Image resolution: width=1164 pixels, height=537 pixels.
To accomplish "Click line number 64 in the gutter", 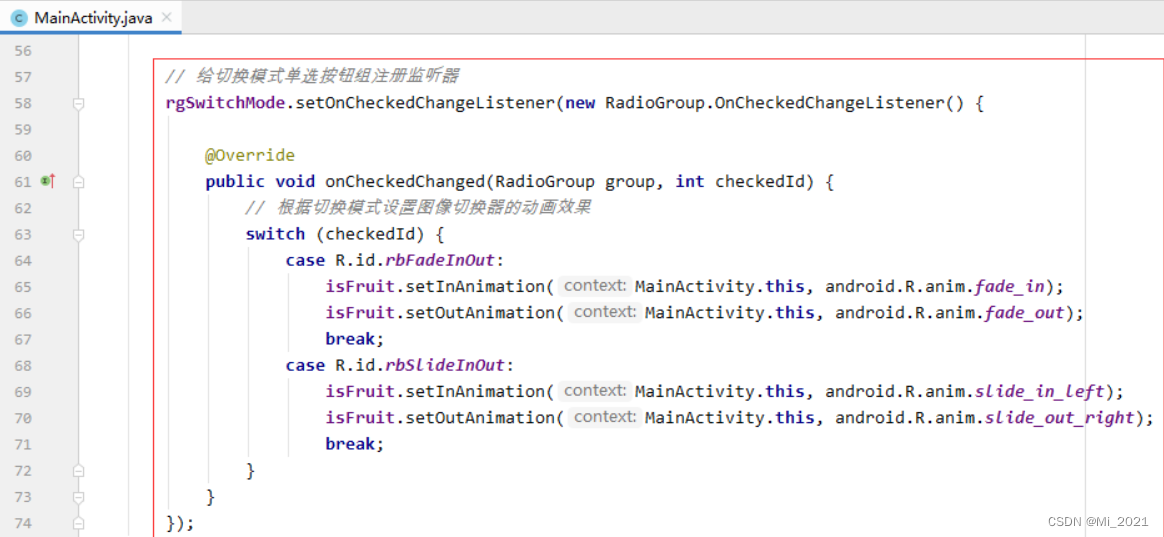I will point(22,261).
